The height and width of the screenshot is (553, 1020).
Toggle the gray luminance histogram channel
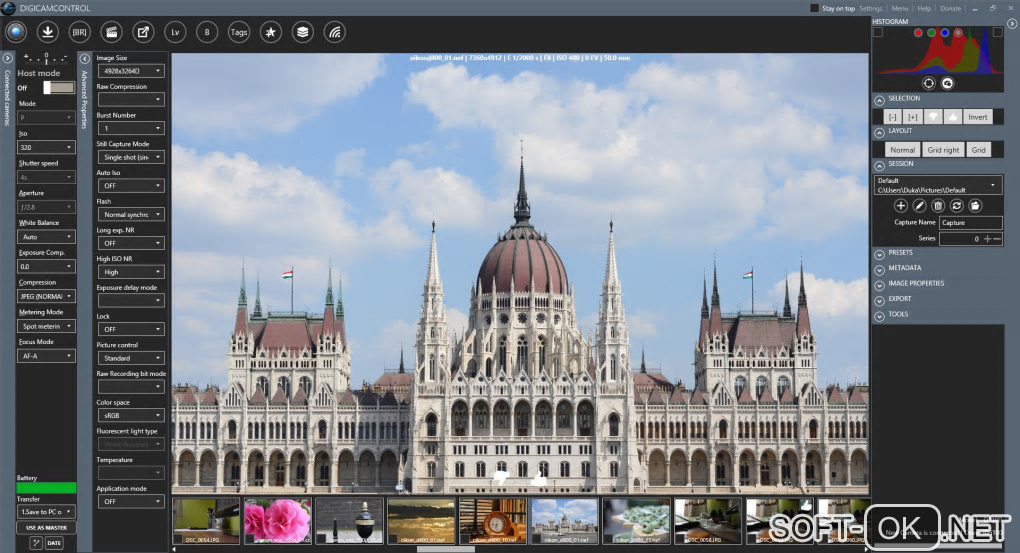tap(958, 33)
